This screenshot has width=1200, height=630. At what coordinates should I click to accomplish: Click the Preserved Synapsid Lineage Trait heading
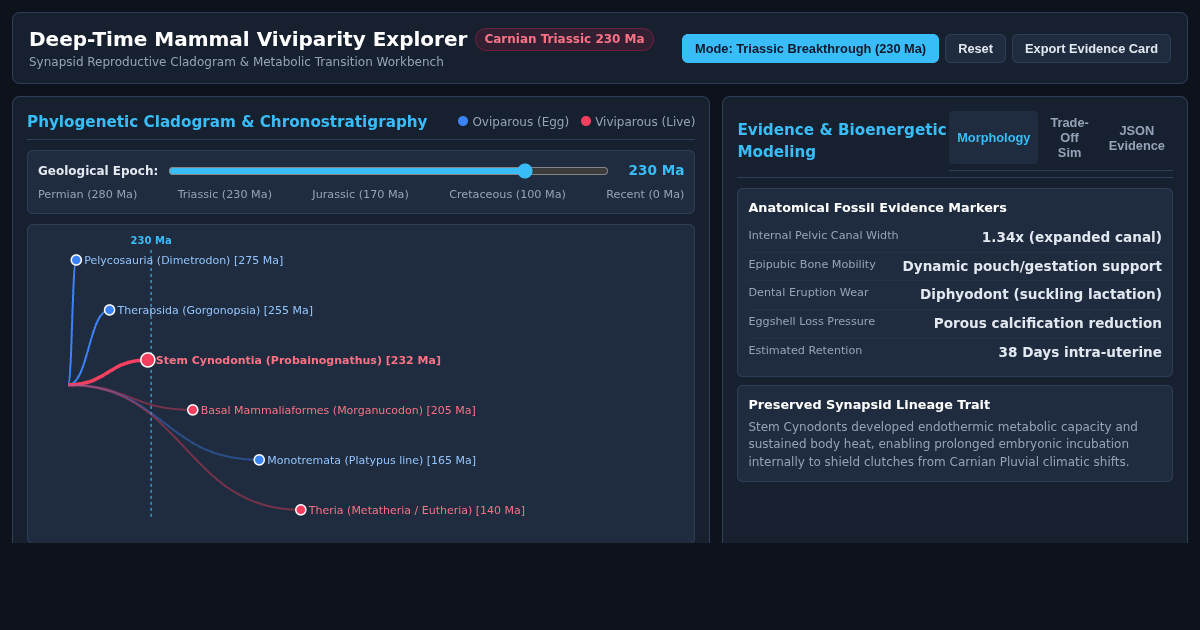click(x=869, y=405)
